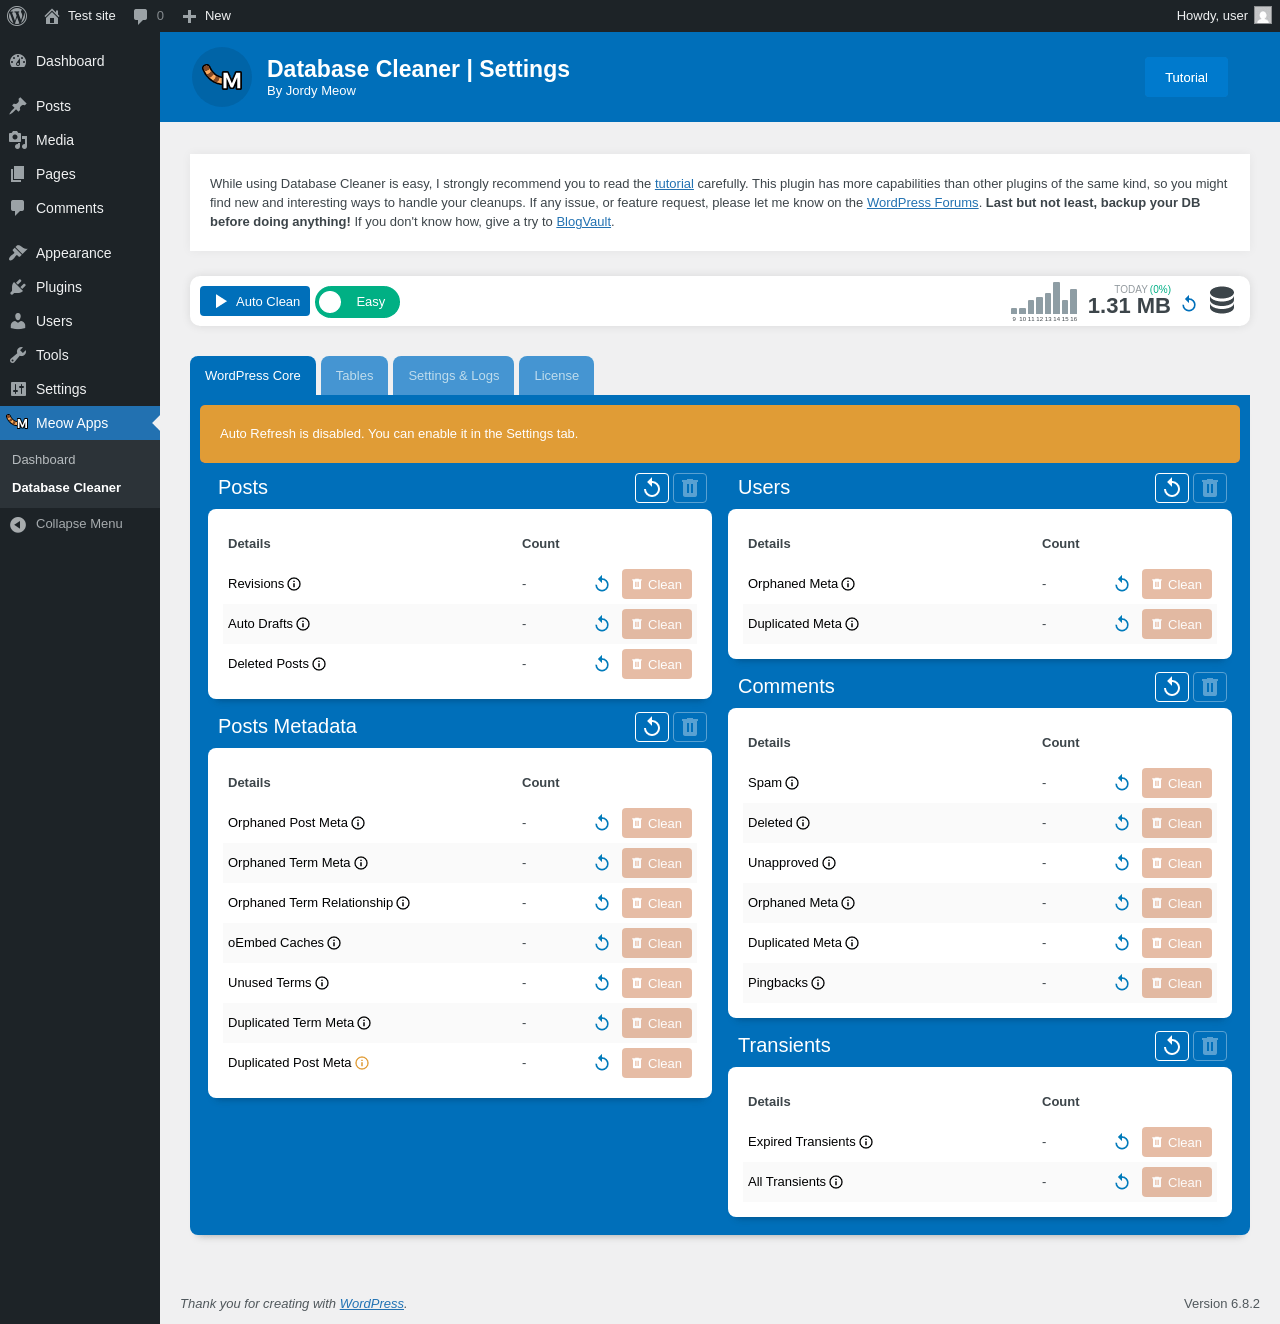
Task: Open the Appearance menu in sidebar
Action: [80, 253]
